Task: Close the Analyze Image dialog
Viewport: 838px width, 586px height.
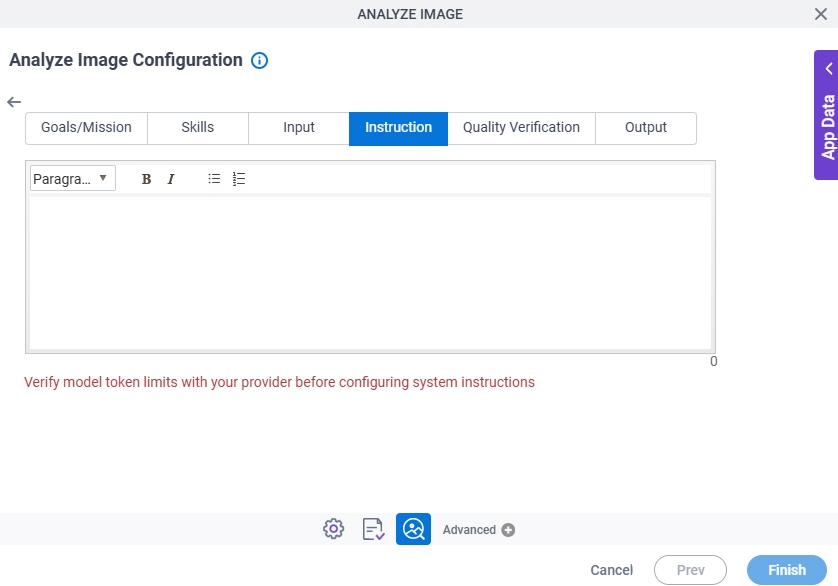Action: [820, 14]
